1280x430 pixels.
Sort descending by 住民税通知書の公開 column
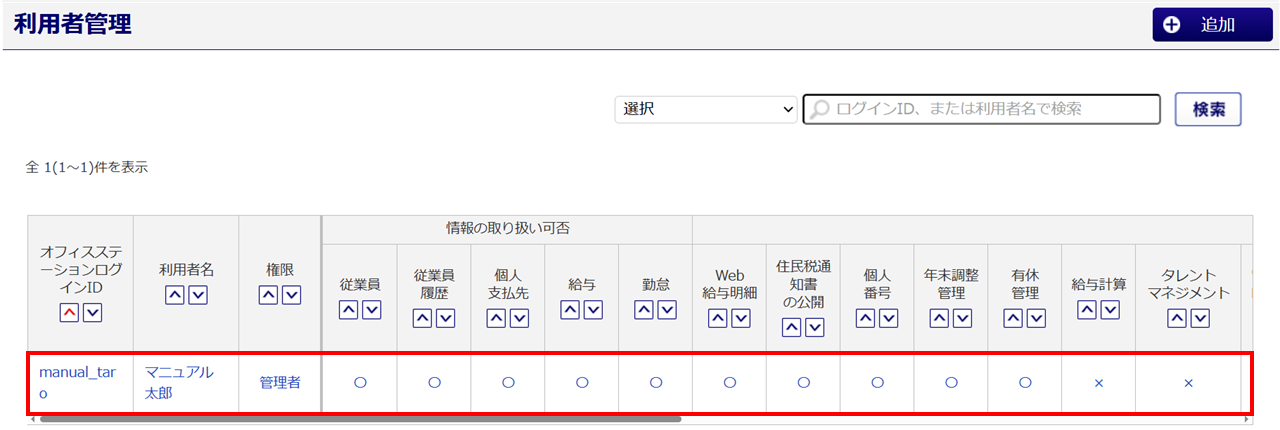pyautogui.click(x=814, y=327)
